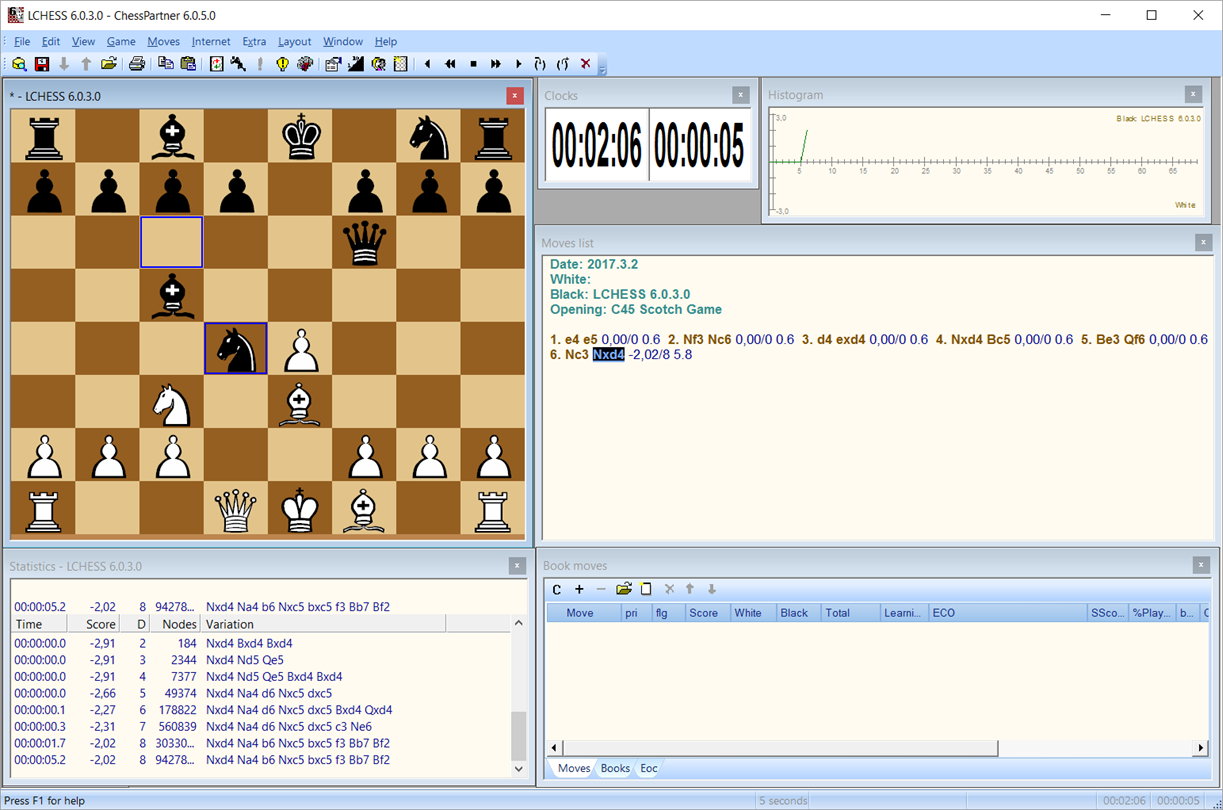This screenshot has width=1223, height=810.
Task: Click the Open folder icon in main toolbar
Action: pyautogui.click(x=109, y=64)
